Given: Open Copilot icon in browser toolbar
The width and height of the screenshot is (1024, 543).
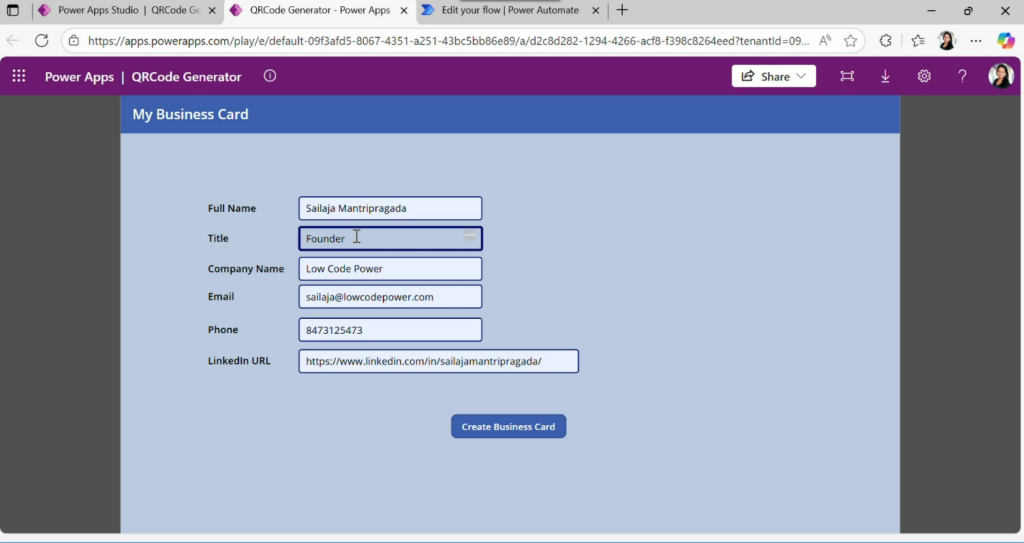Looking at the screenshot, I should coord(1006,41).
